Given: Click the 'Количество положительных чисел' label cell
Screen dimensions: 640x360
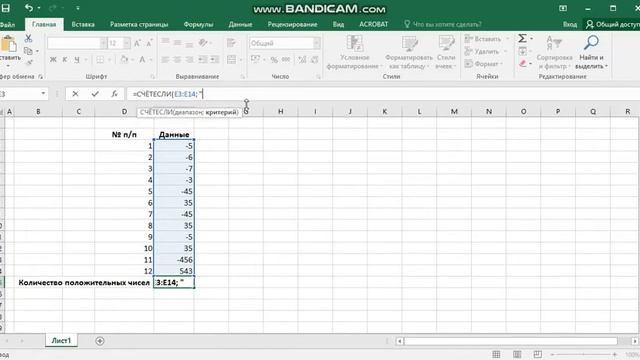Looking at the screenshot, I should 84,282.
